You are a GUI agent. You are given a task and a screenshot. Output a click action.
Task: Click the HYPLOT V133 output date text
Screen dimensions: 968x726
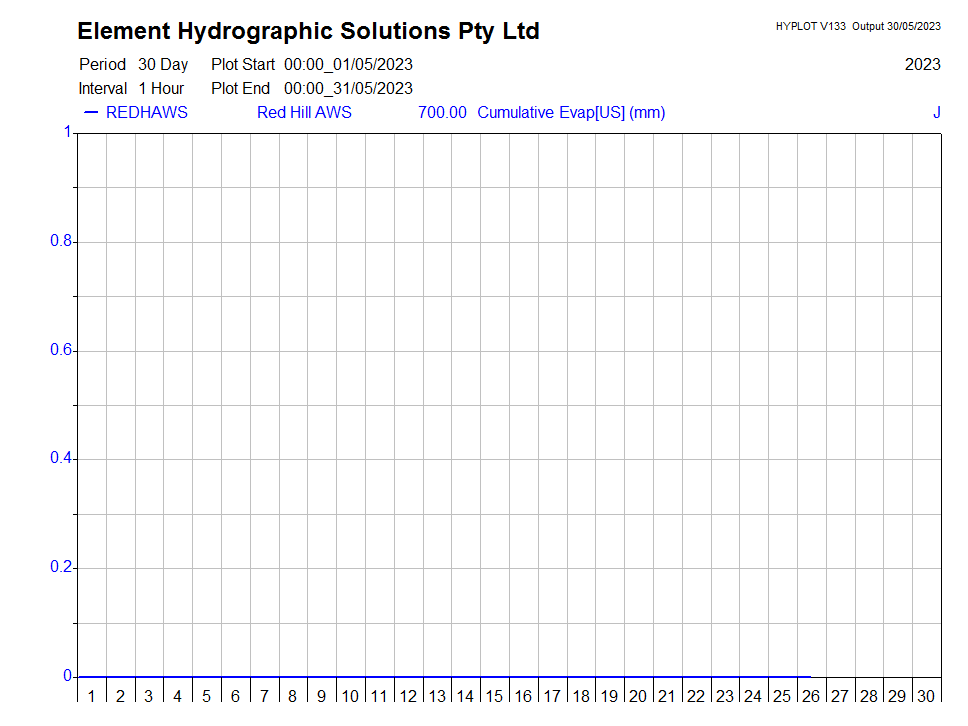[x=858, y=26]
